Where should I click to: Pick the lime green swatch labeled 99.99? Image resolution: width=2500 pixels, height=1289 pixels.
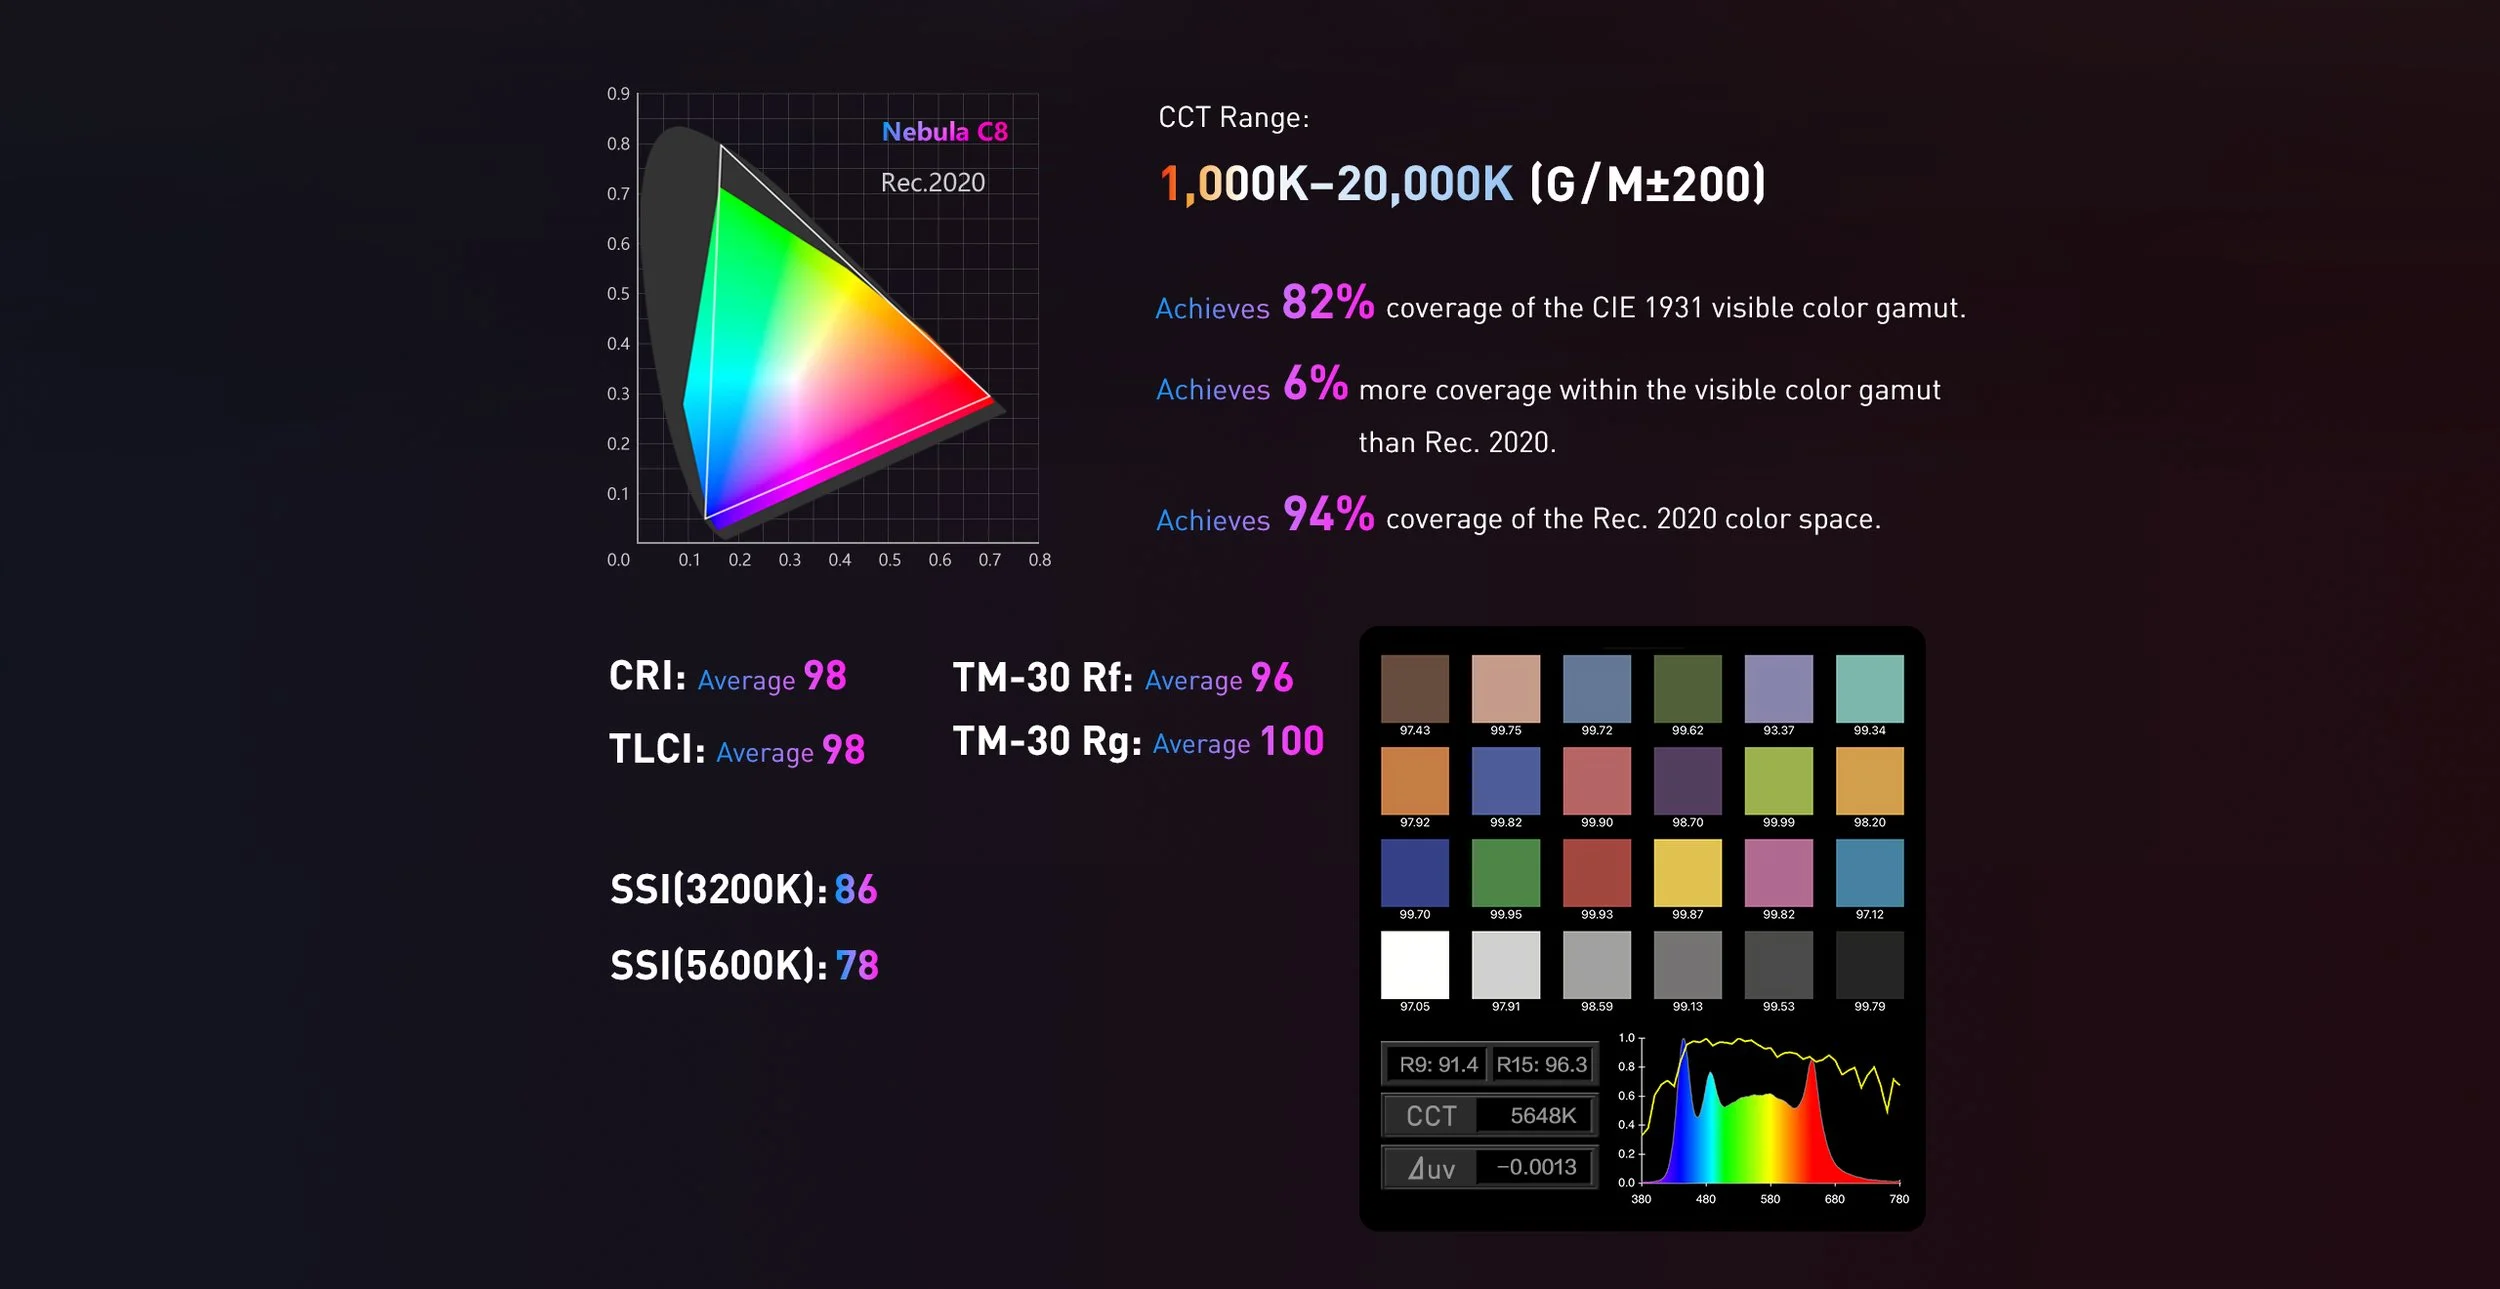click(1778, 780)
